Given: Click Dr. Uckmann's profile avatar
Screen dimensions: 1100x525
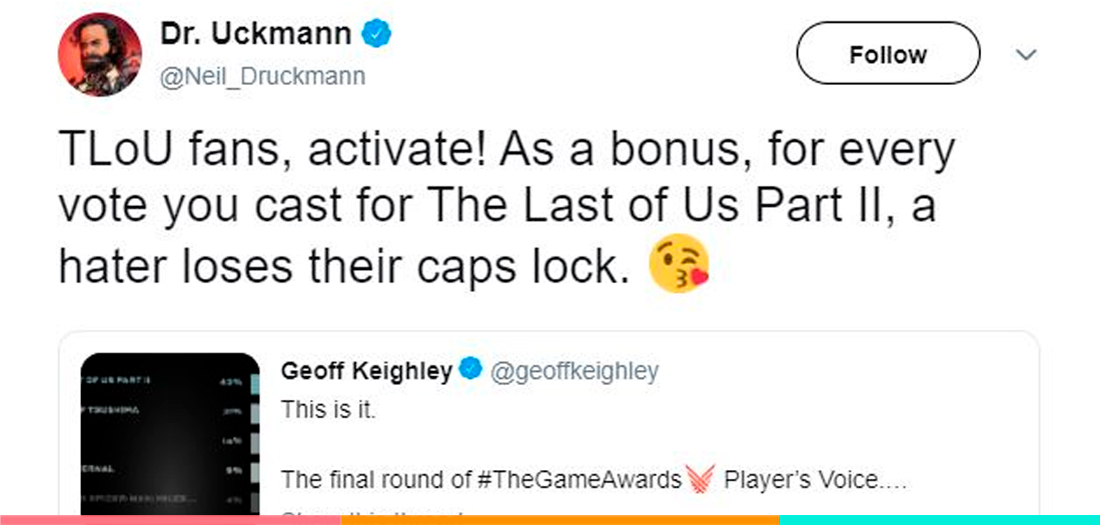Looking at the screenshot, I should click(x=100, y=55).
